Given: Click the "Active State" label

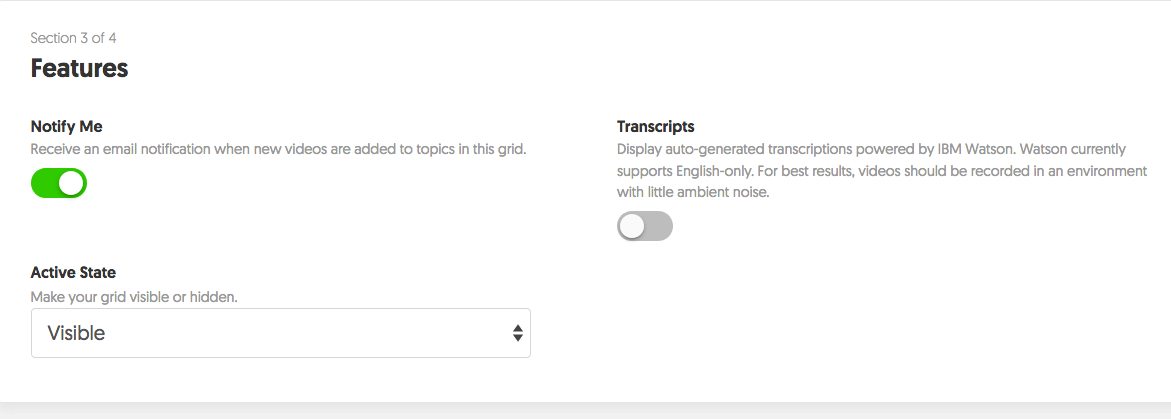Looking at the screenshot, I should coord(74,272).
